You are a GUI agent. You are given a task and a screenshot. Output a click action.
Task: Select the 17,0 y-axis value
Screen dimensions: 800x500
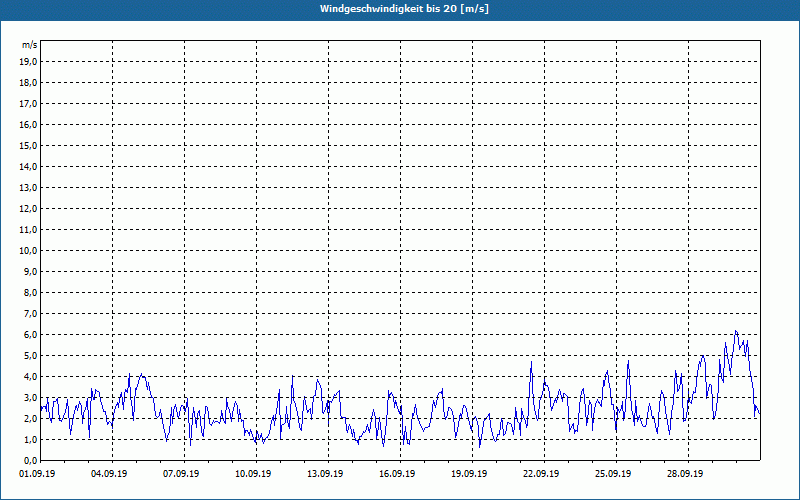pyautogui.click(x=29, y=104)
